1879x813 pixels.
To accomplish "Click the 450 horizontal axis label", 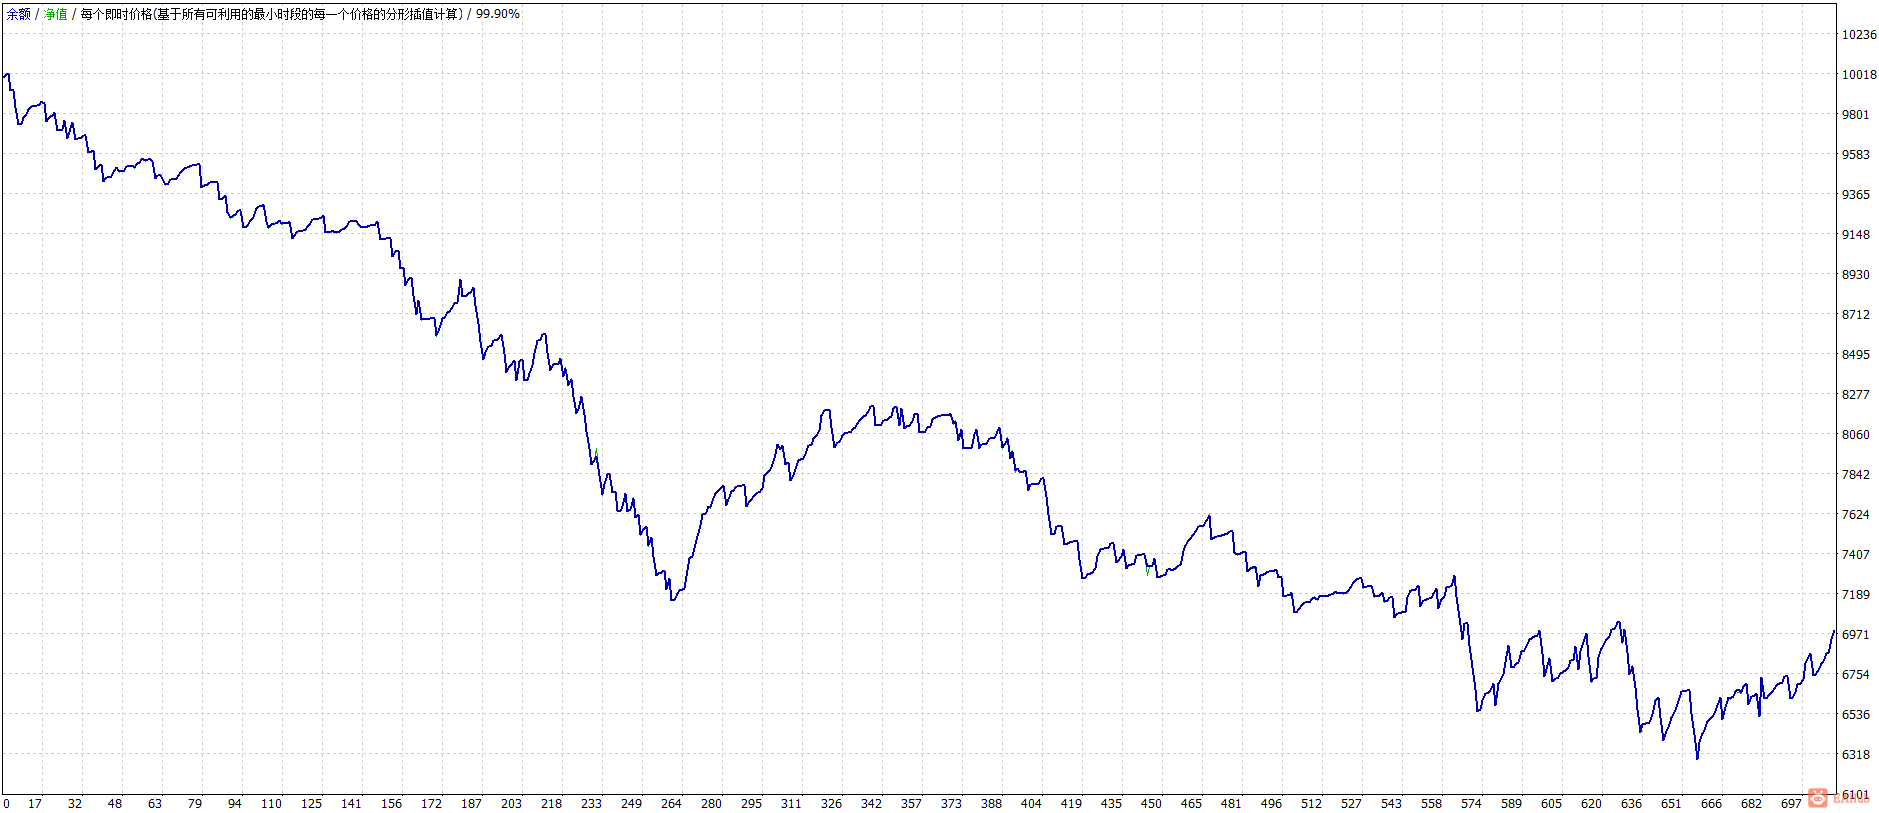I will (1151, 804).
